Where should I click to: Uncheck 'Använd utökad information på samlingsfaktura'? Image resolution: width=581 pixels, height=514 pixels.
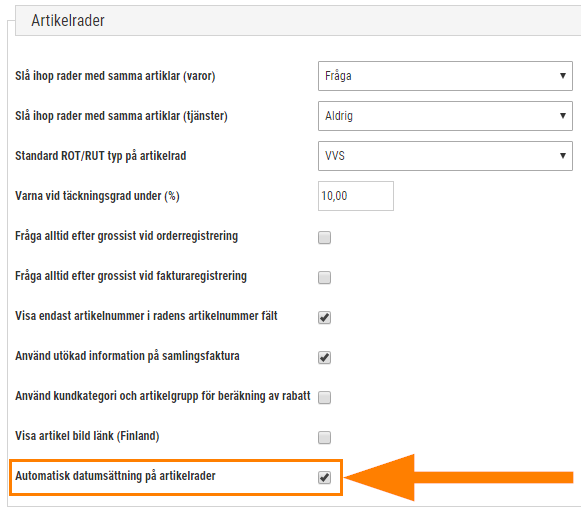[x=324, y=357]
